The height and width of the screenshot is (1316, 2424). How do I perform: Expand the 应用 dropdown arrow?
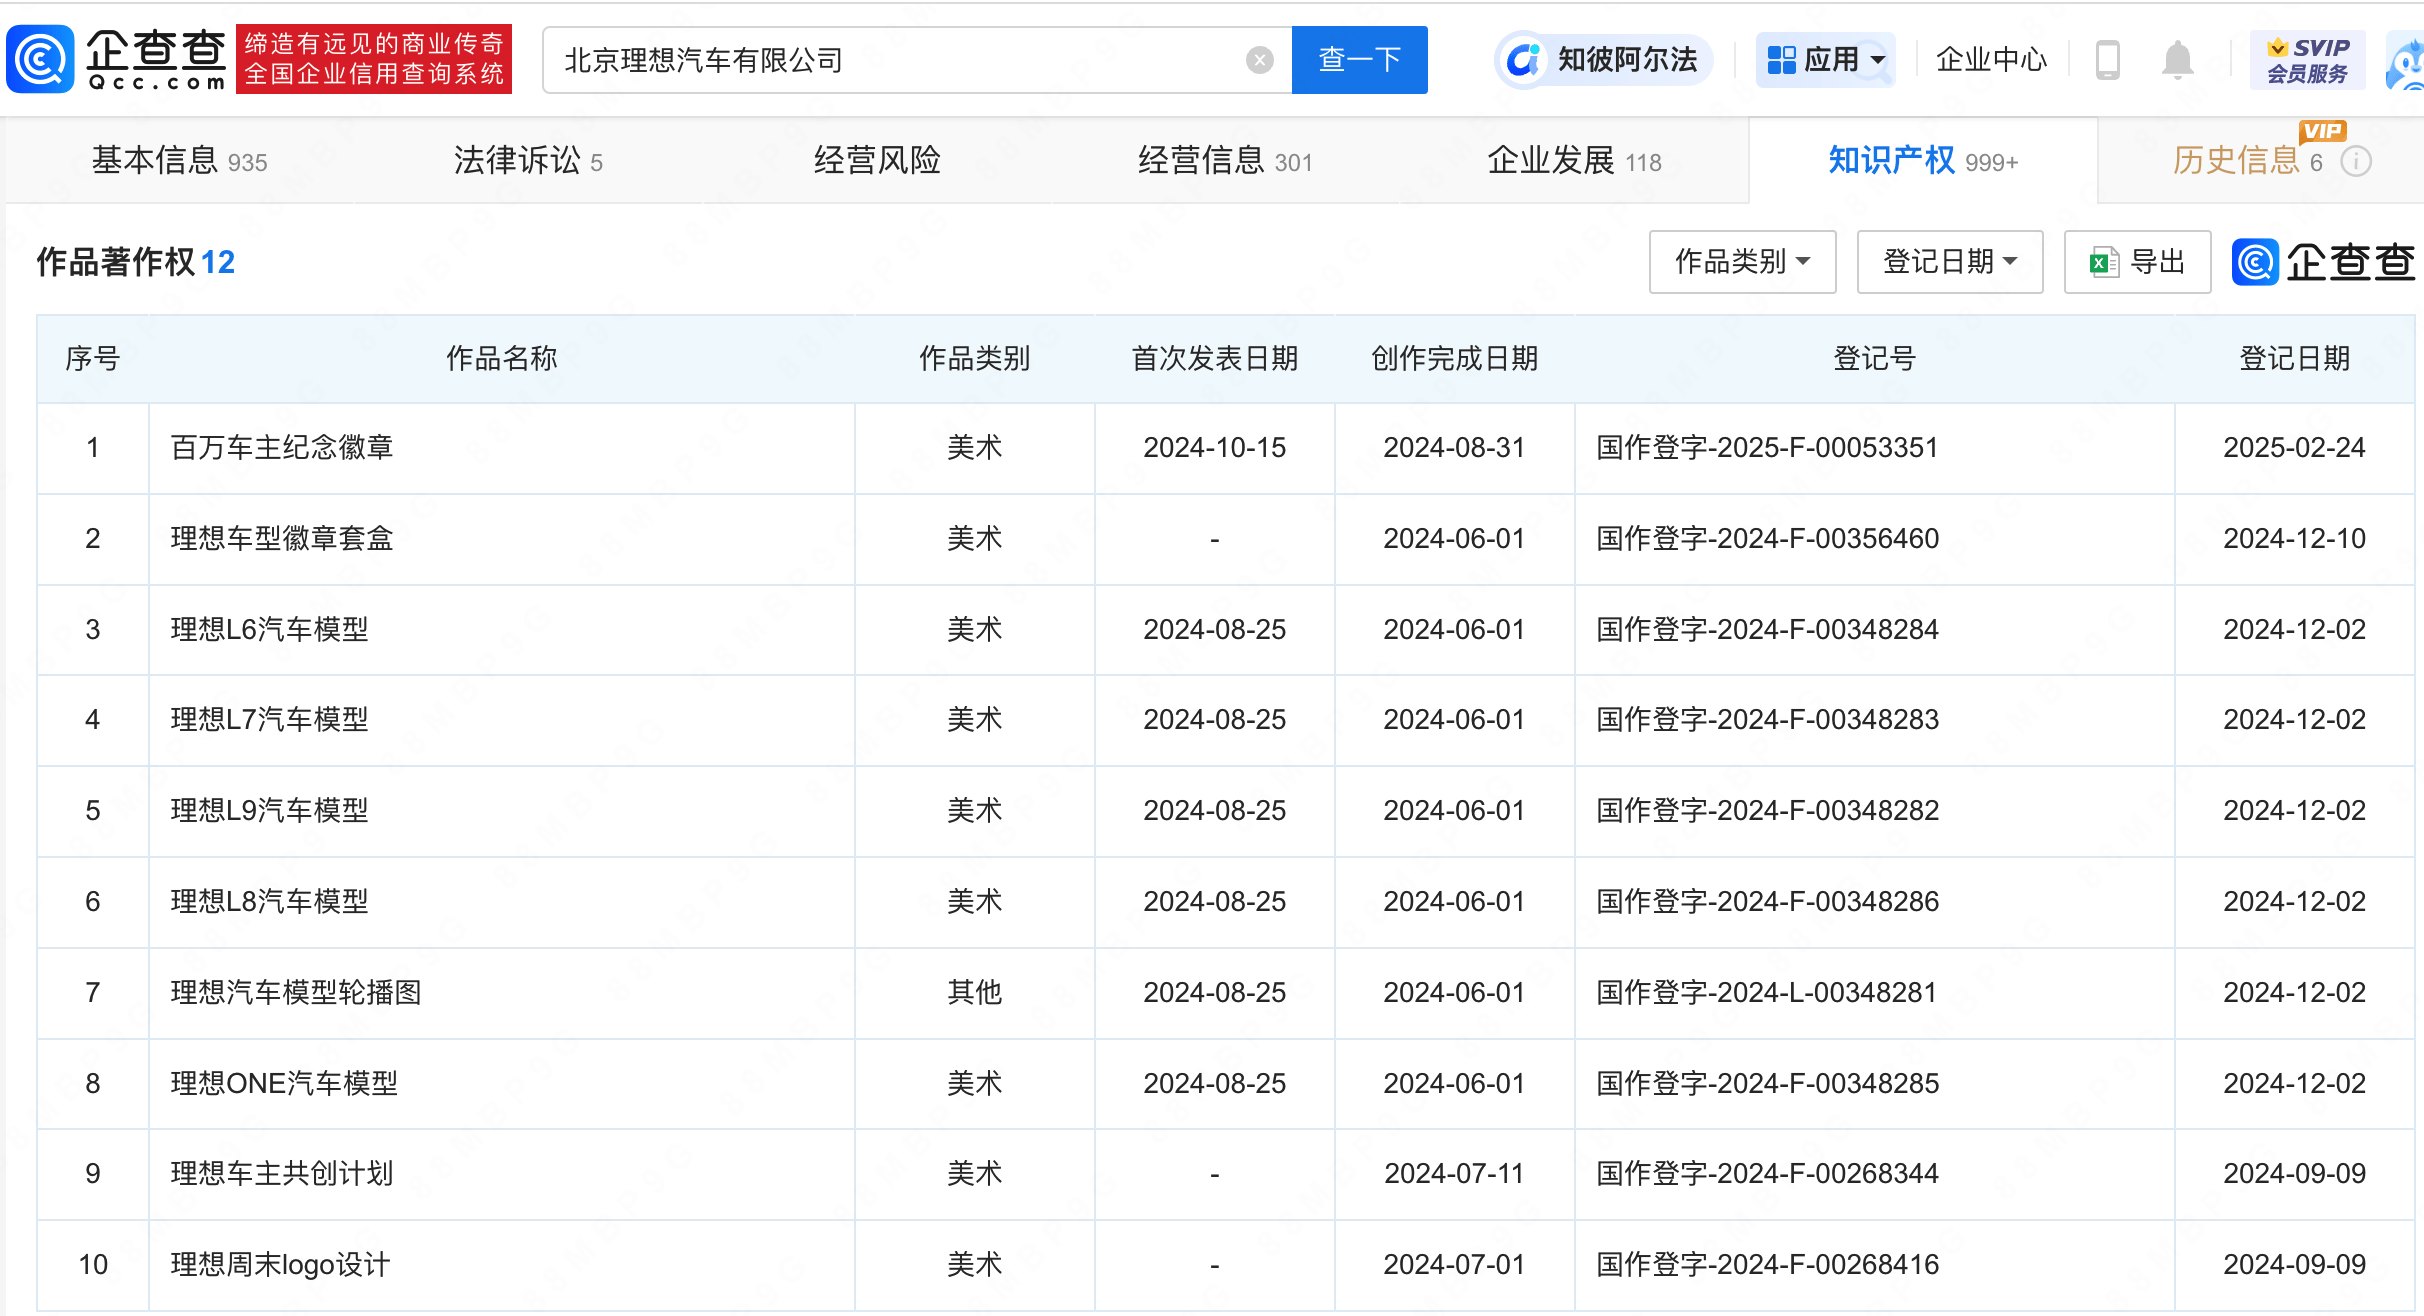pos(1878,60)
